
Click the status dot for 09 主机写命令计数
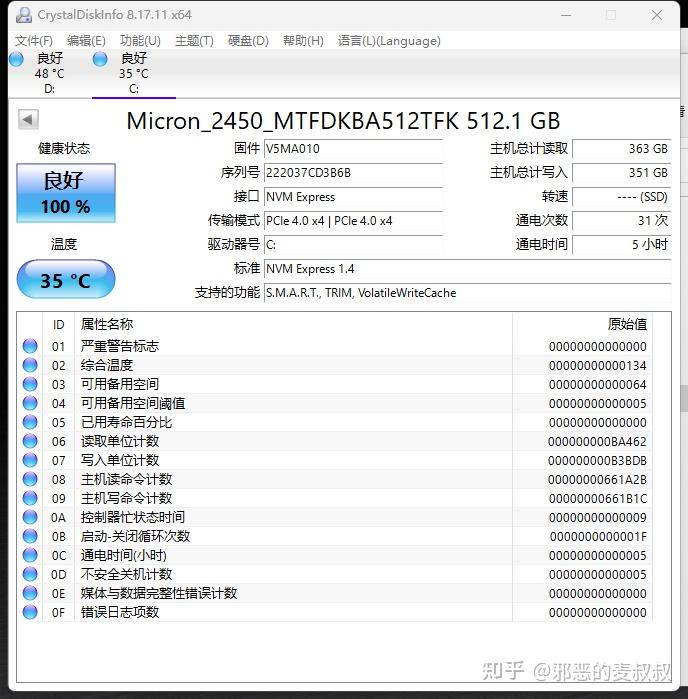(30, 498)
